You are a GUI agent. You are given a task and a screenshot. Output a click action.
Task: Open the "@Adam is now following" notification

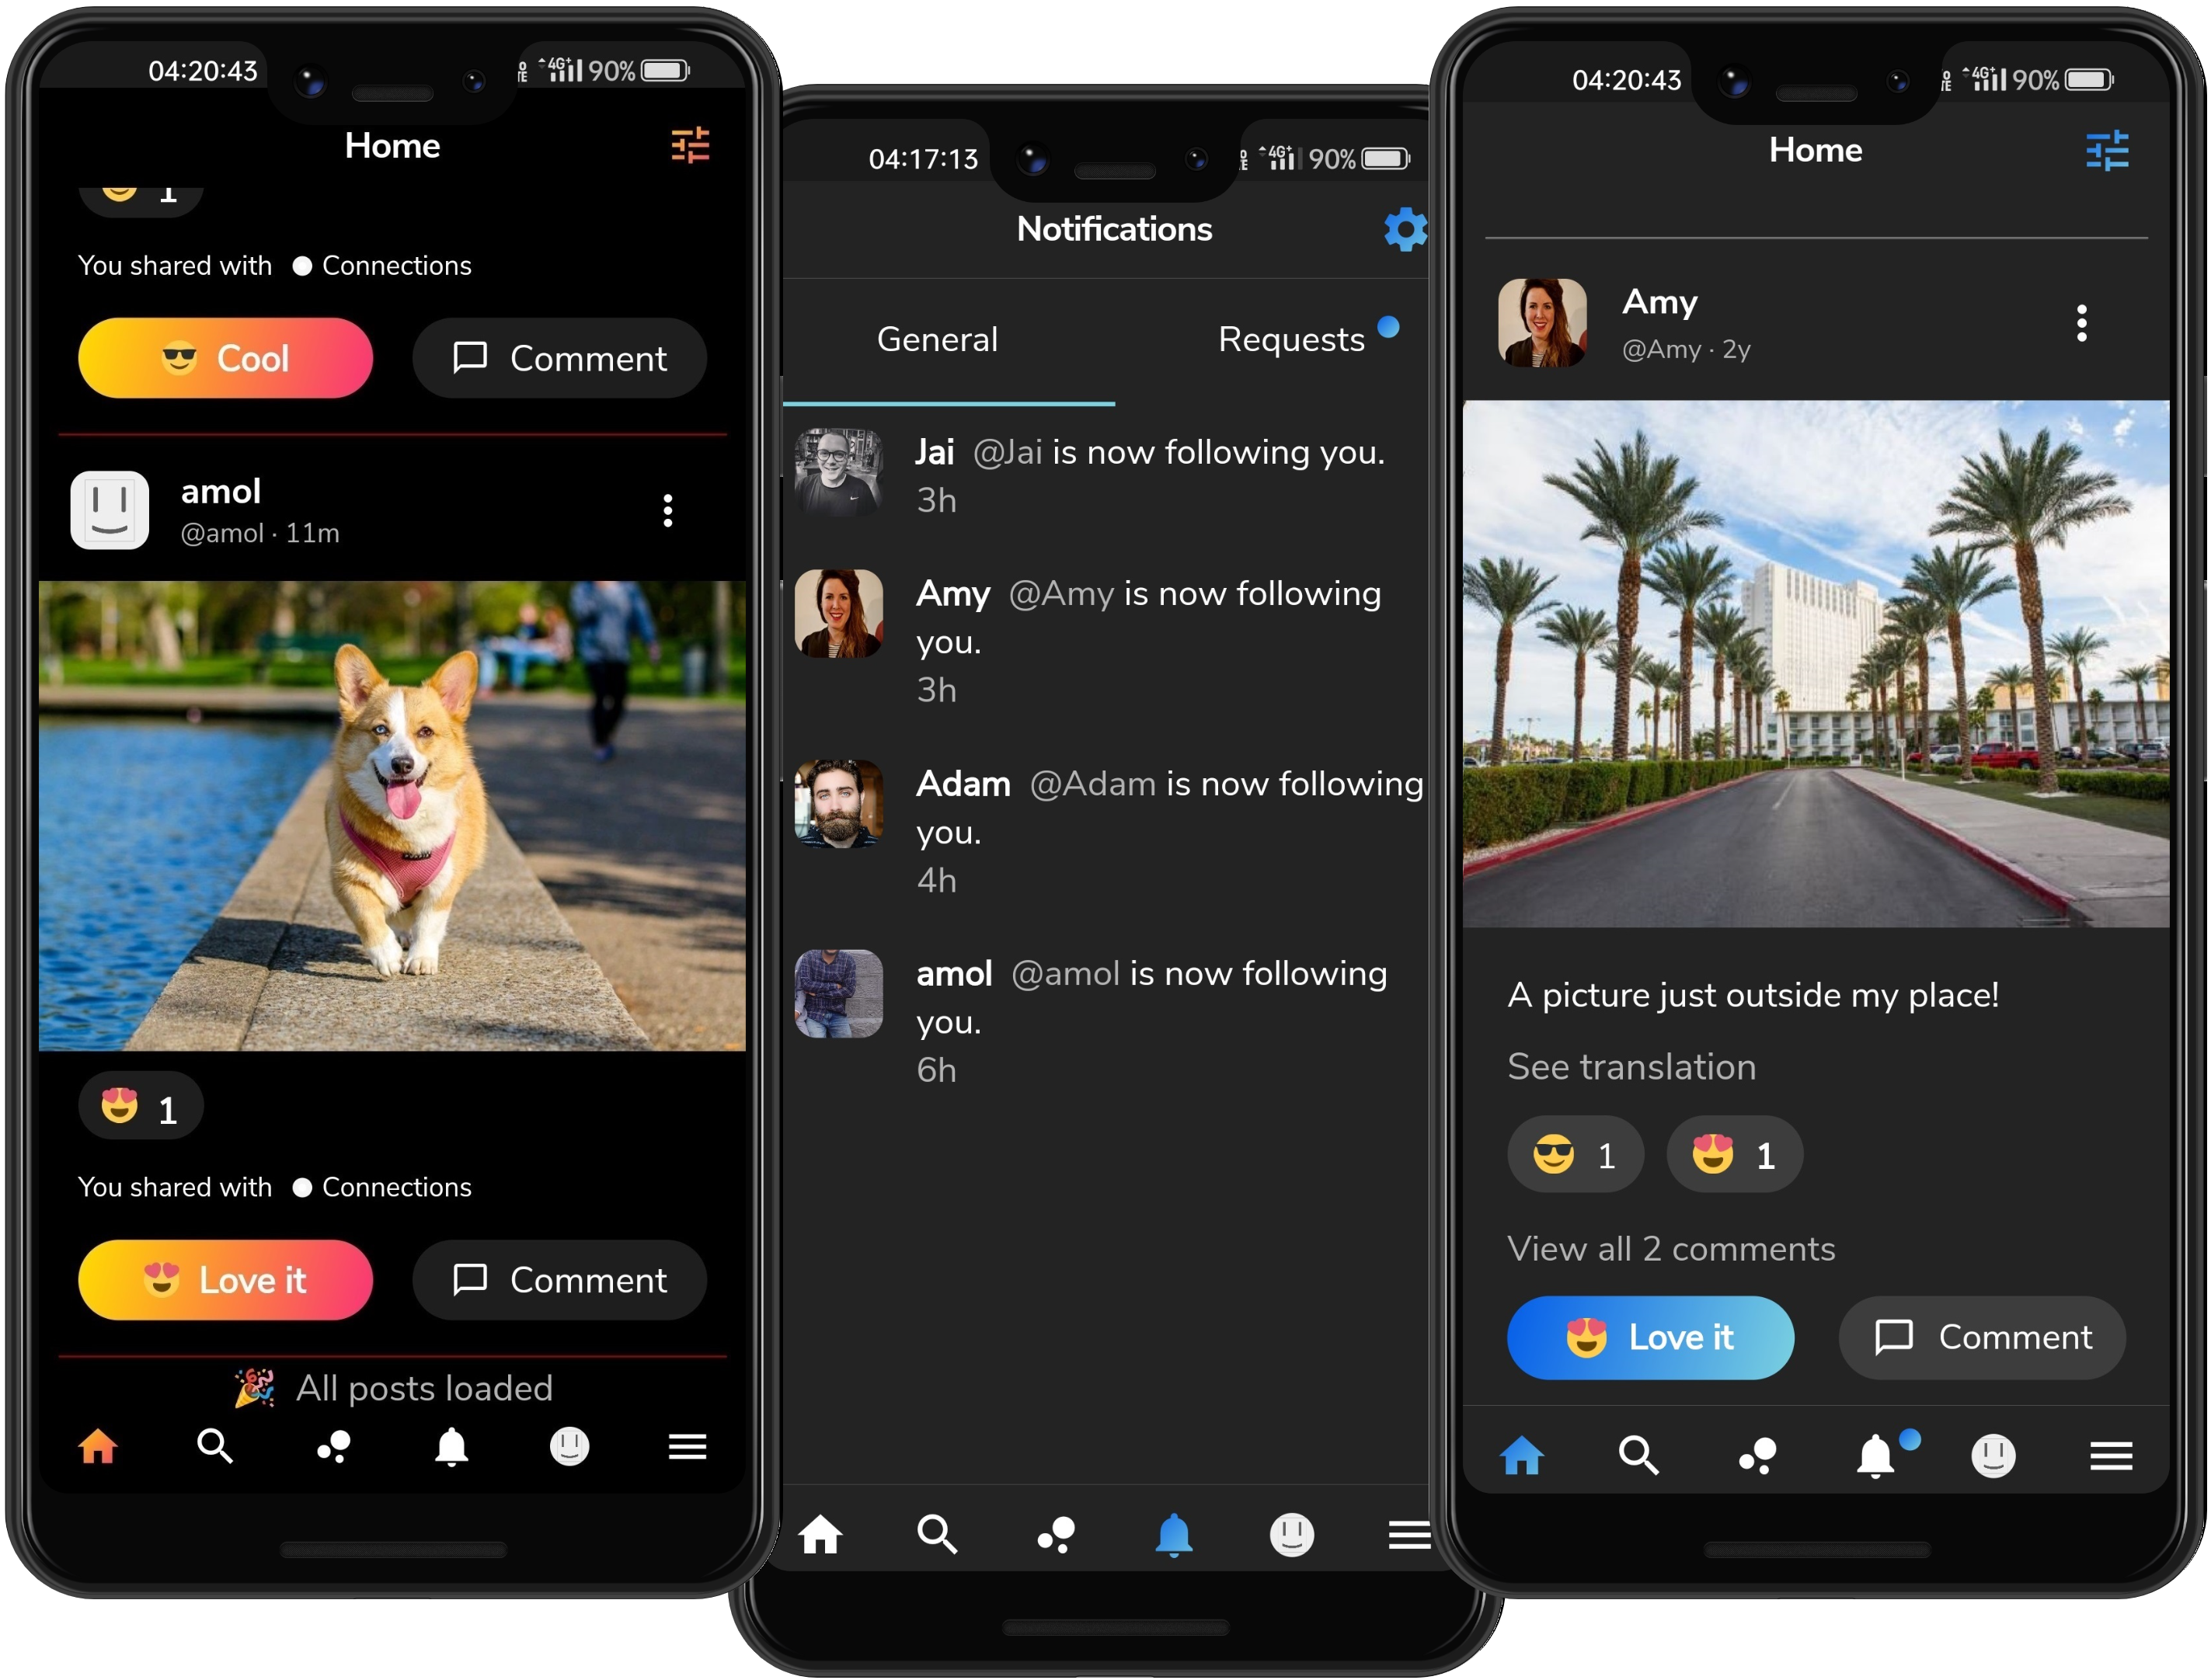[x=1108, y=831]
